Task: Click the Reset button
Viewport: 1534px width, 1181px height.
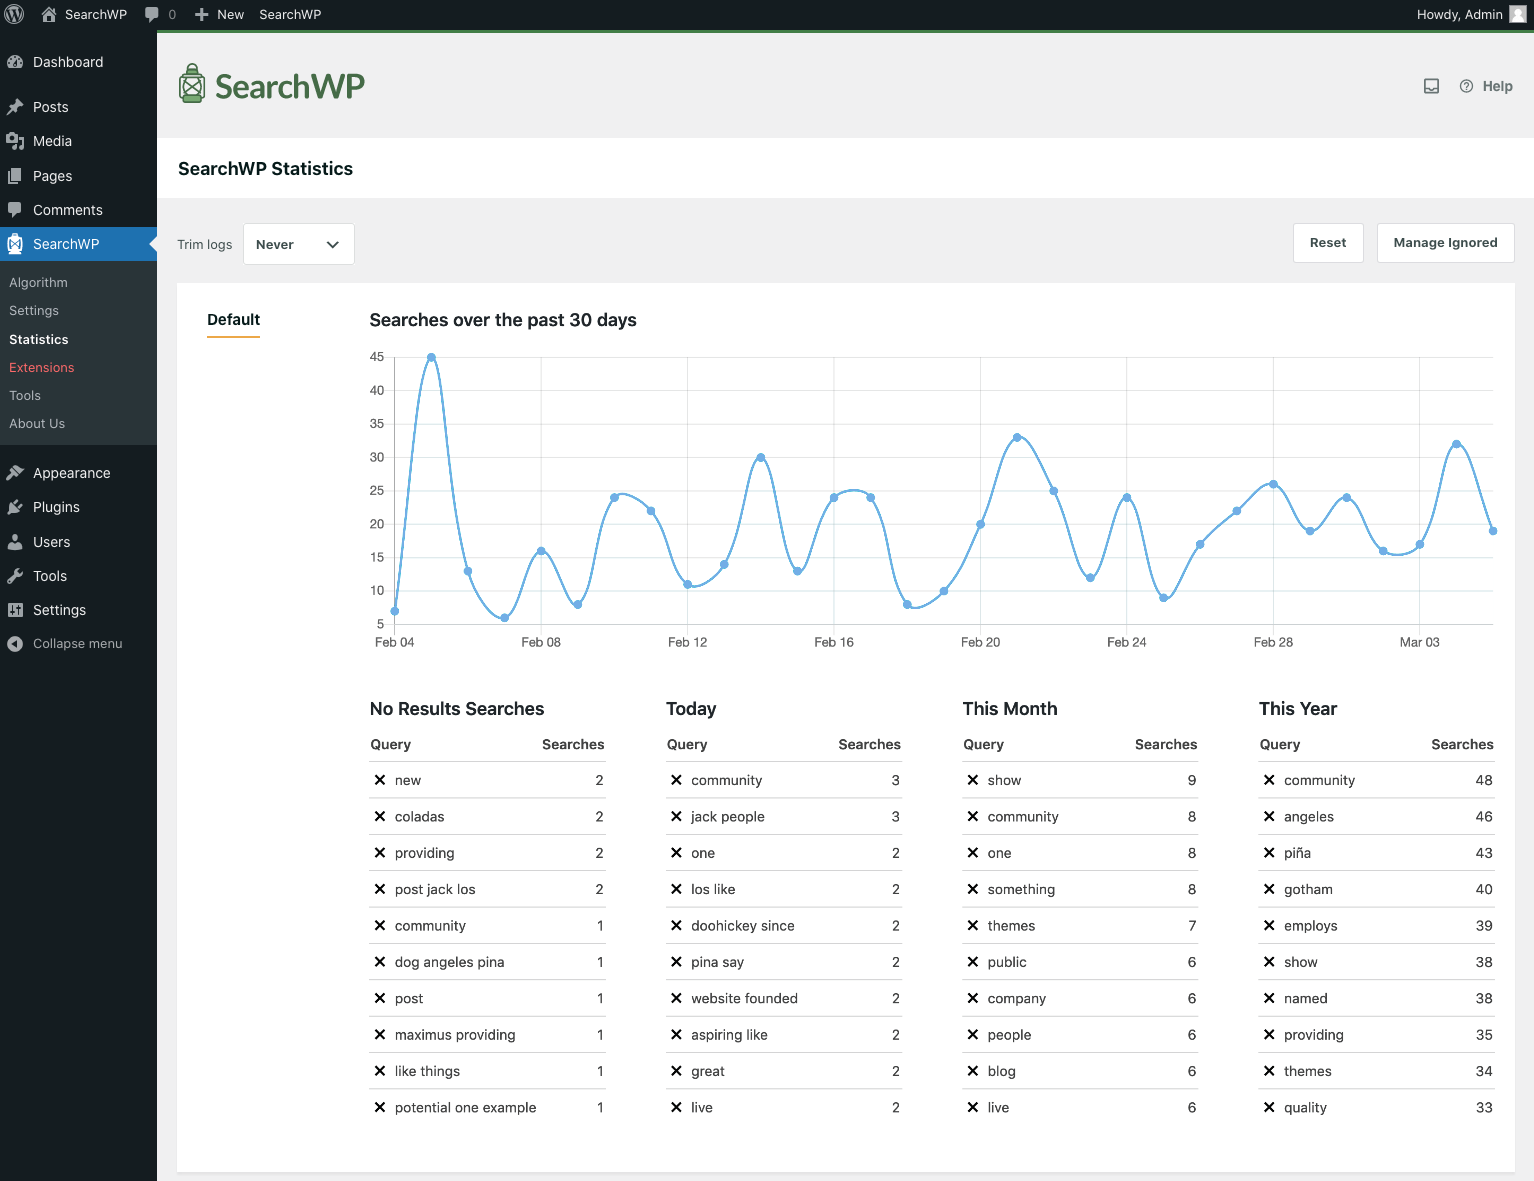Action: pos(1327,243)
